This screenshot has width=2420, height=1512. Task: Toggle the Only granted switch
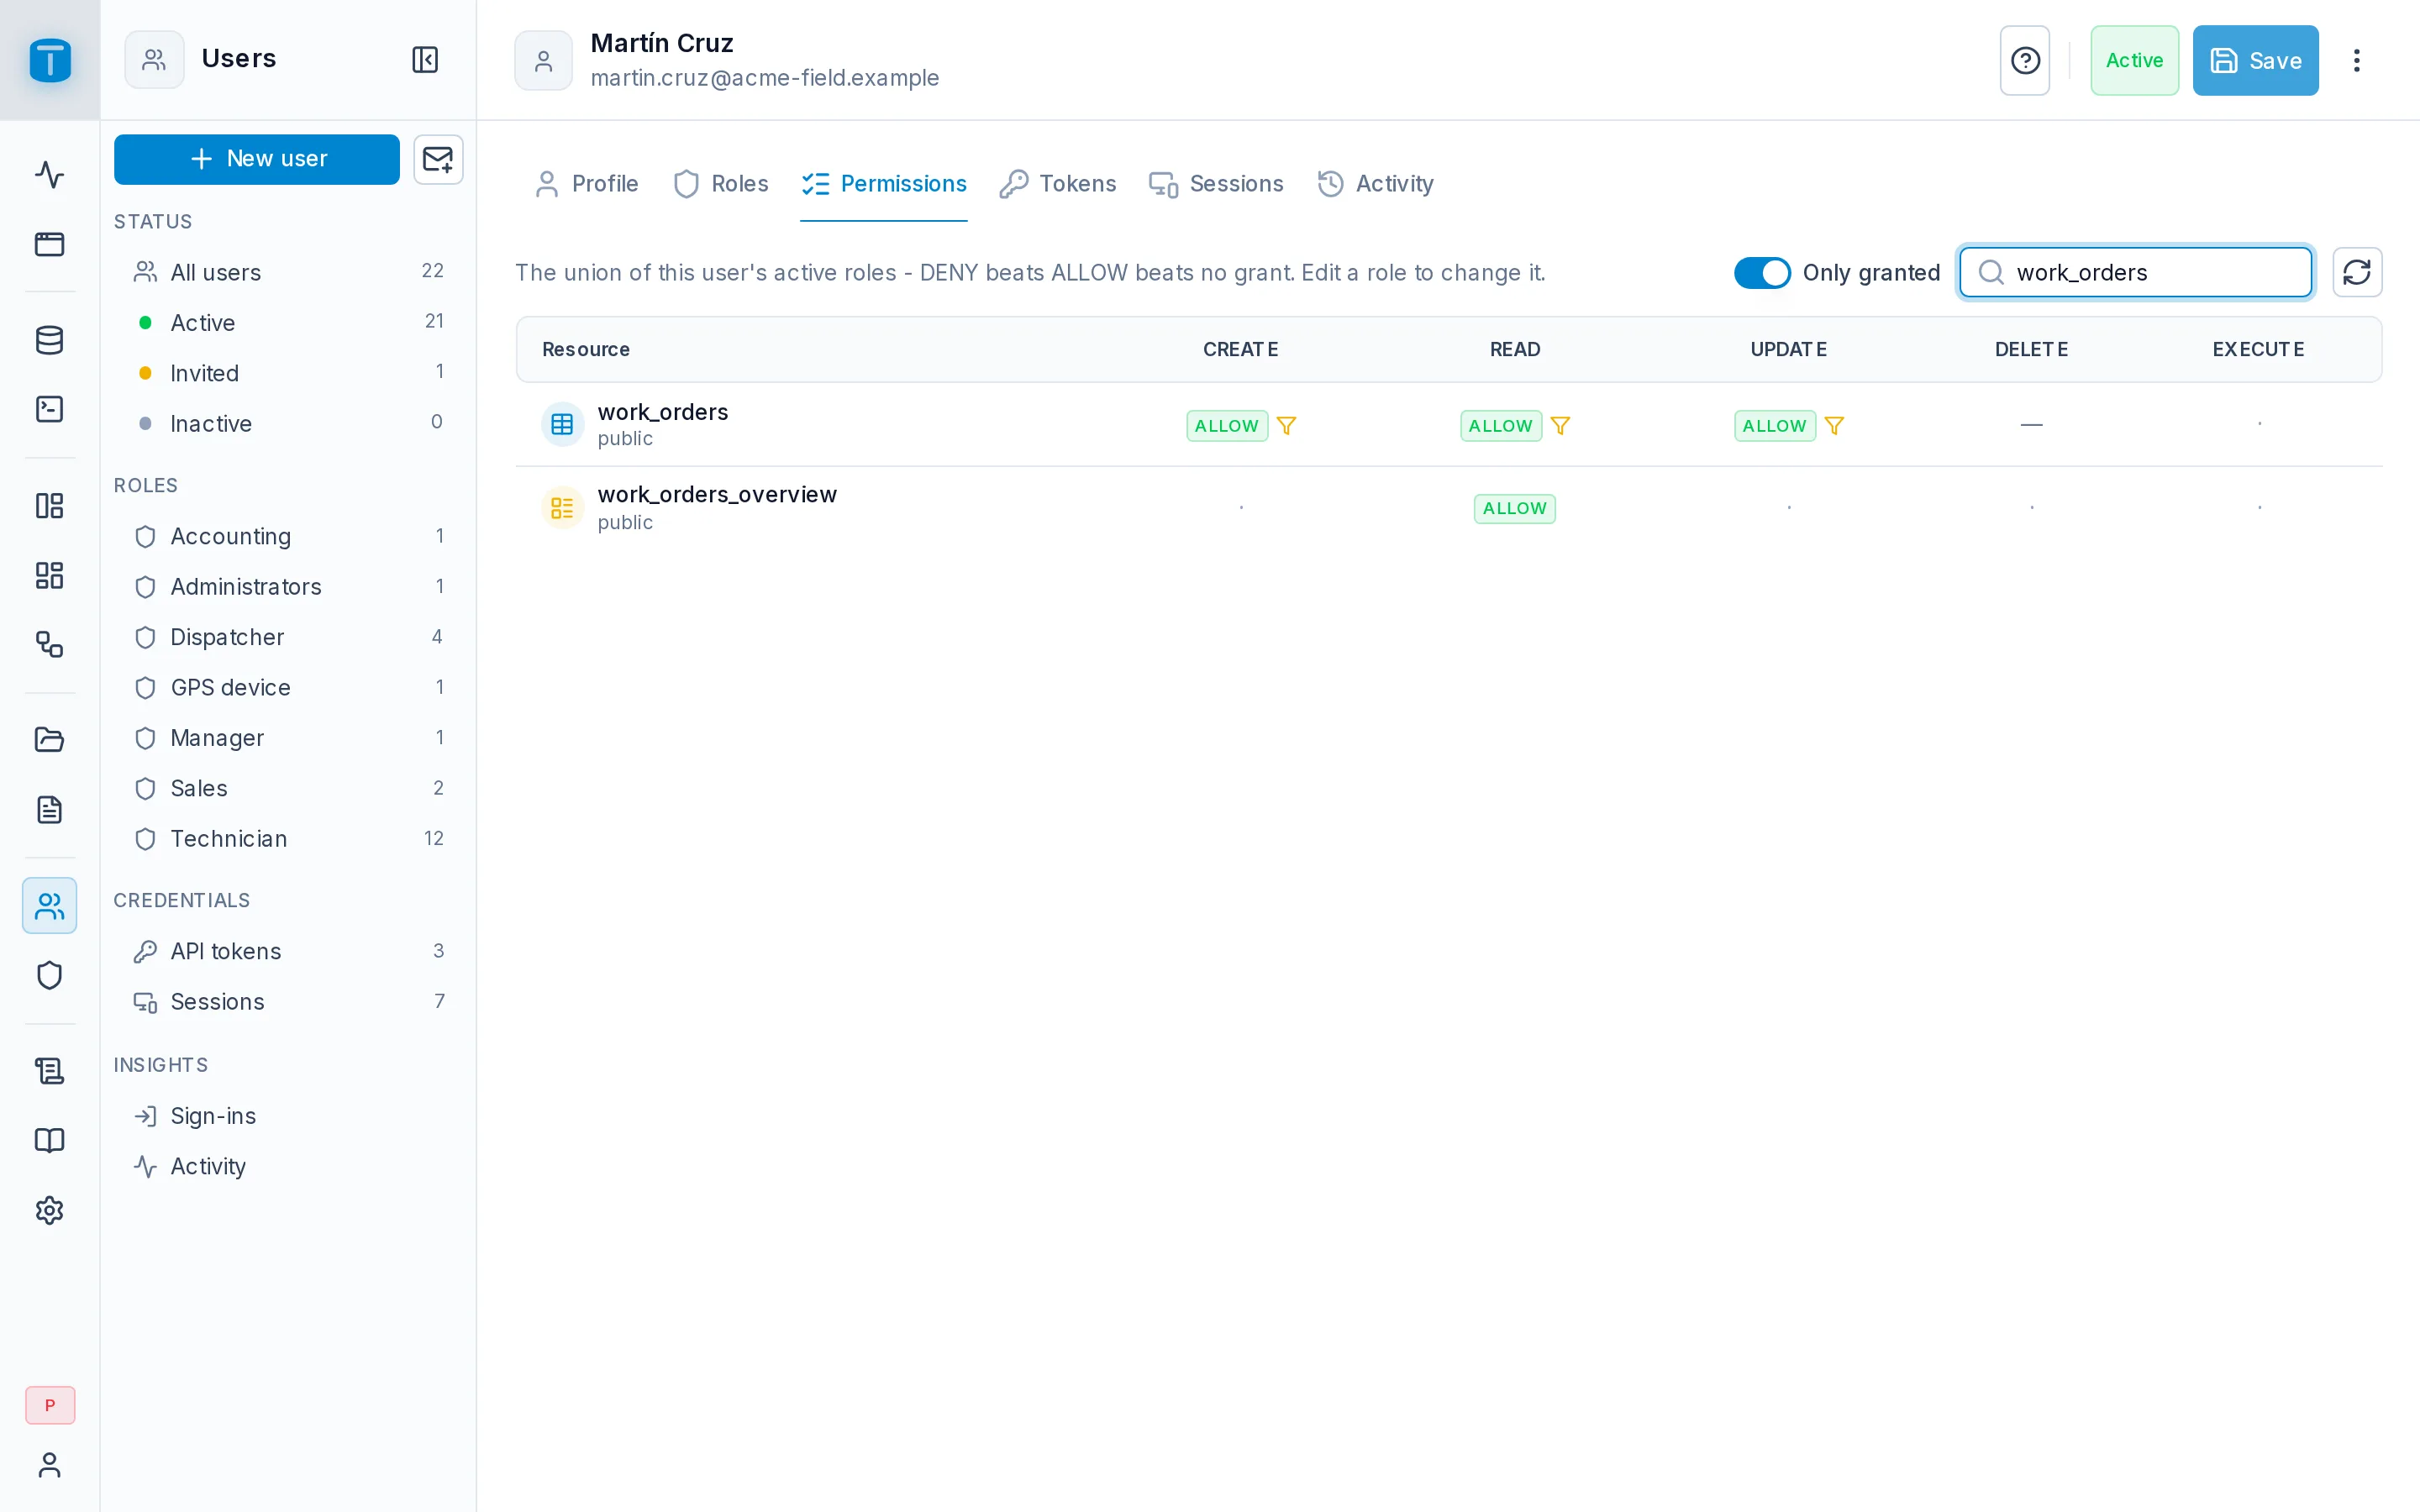coord(1762,272)
